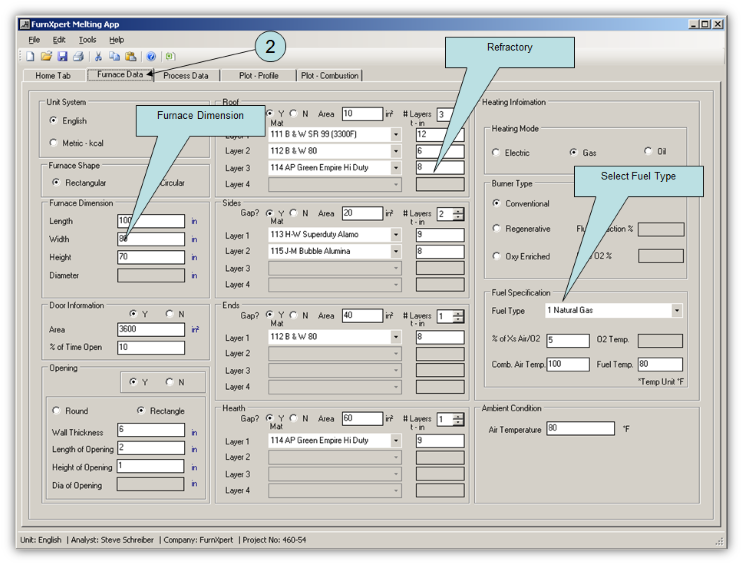Expand Roof Layer 2 112 B & W 80 dropdown

point(396,151)
